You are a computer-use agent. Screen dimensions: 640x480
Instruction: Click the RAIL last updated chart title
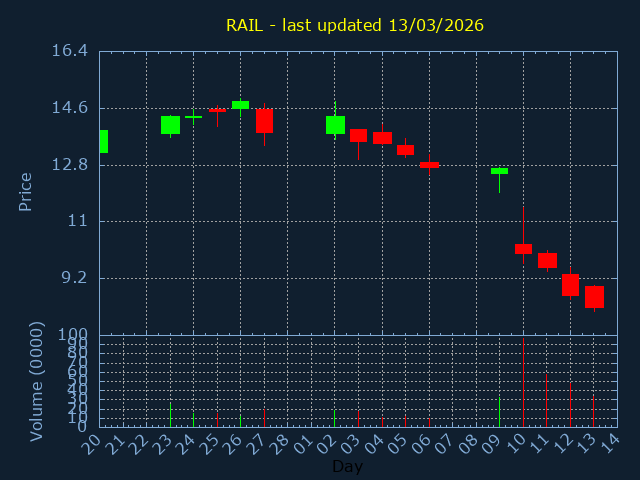(355, 25)
